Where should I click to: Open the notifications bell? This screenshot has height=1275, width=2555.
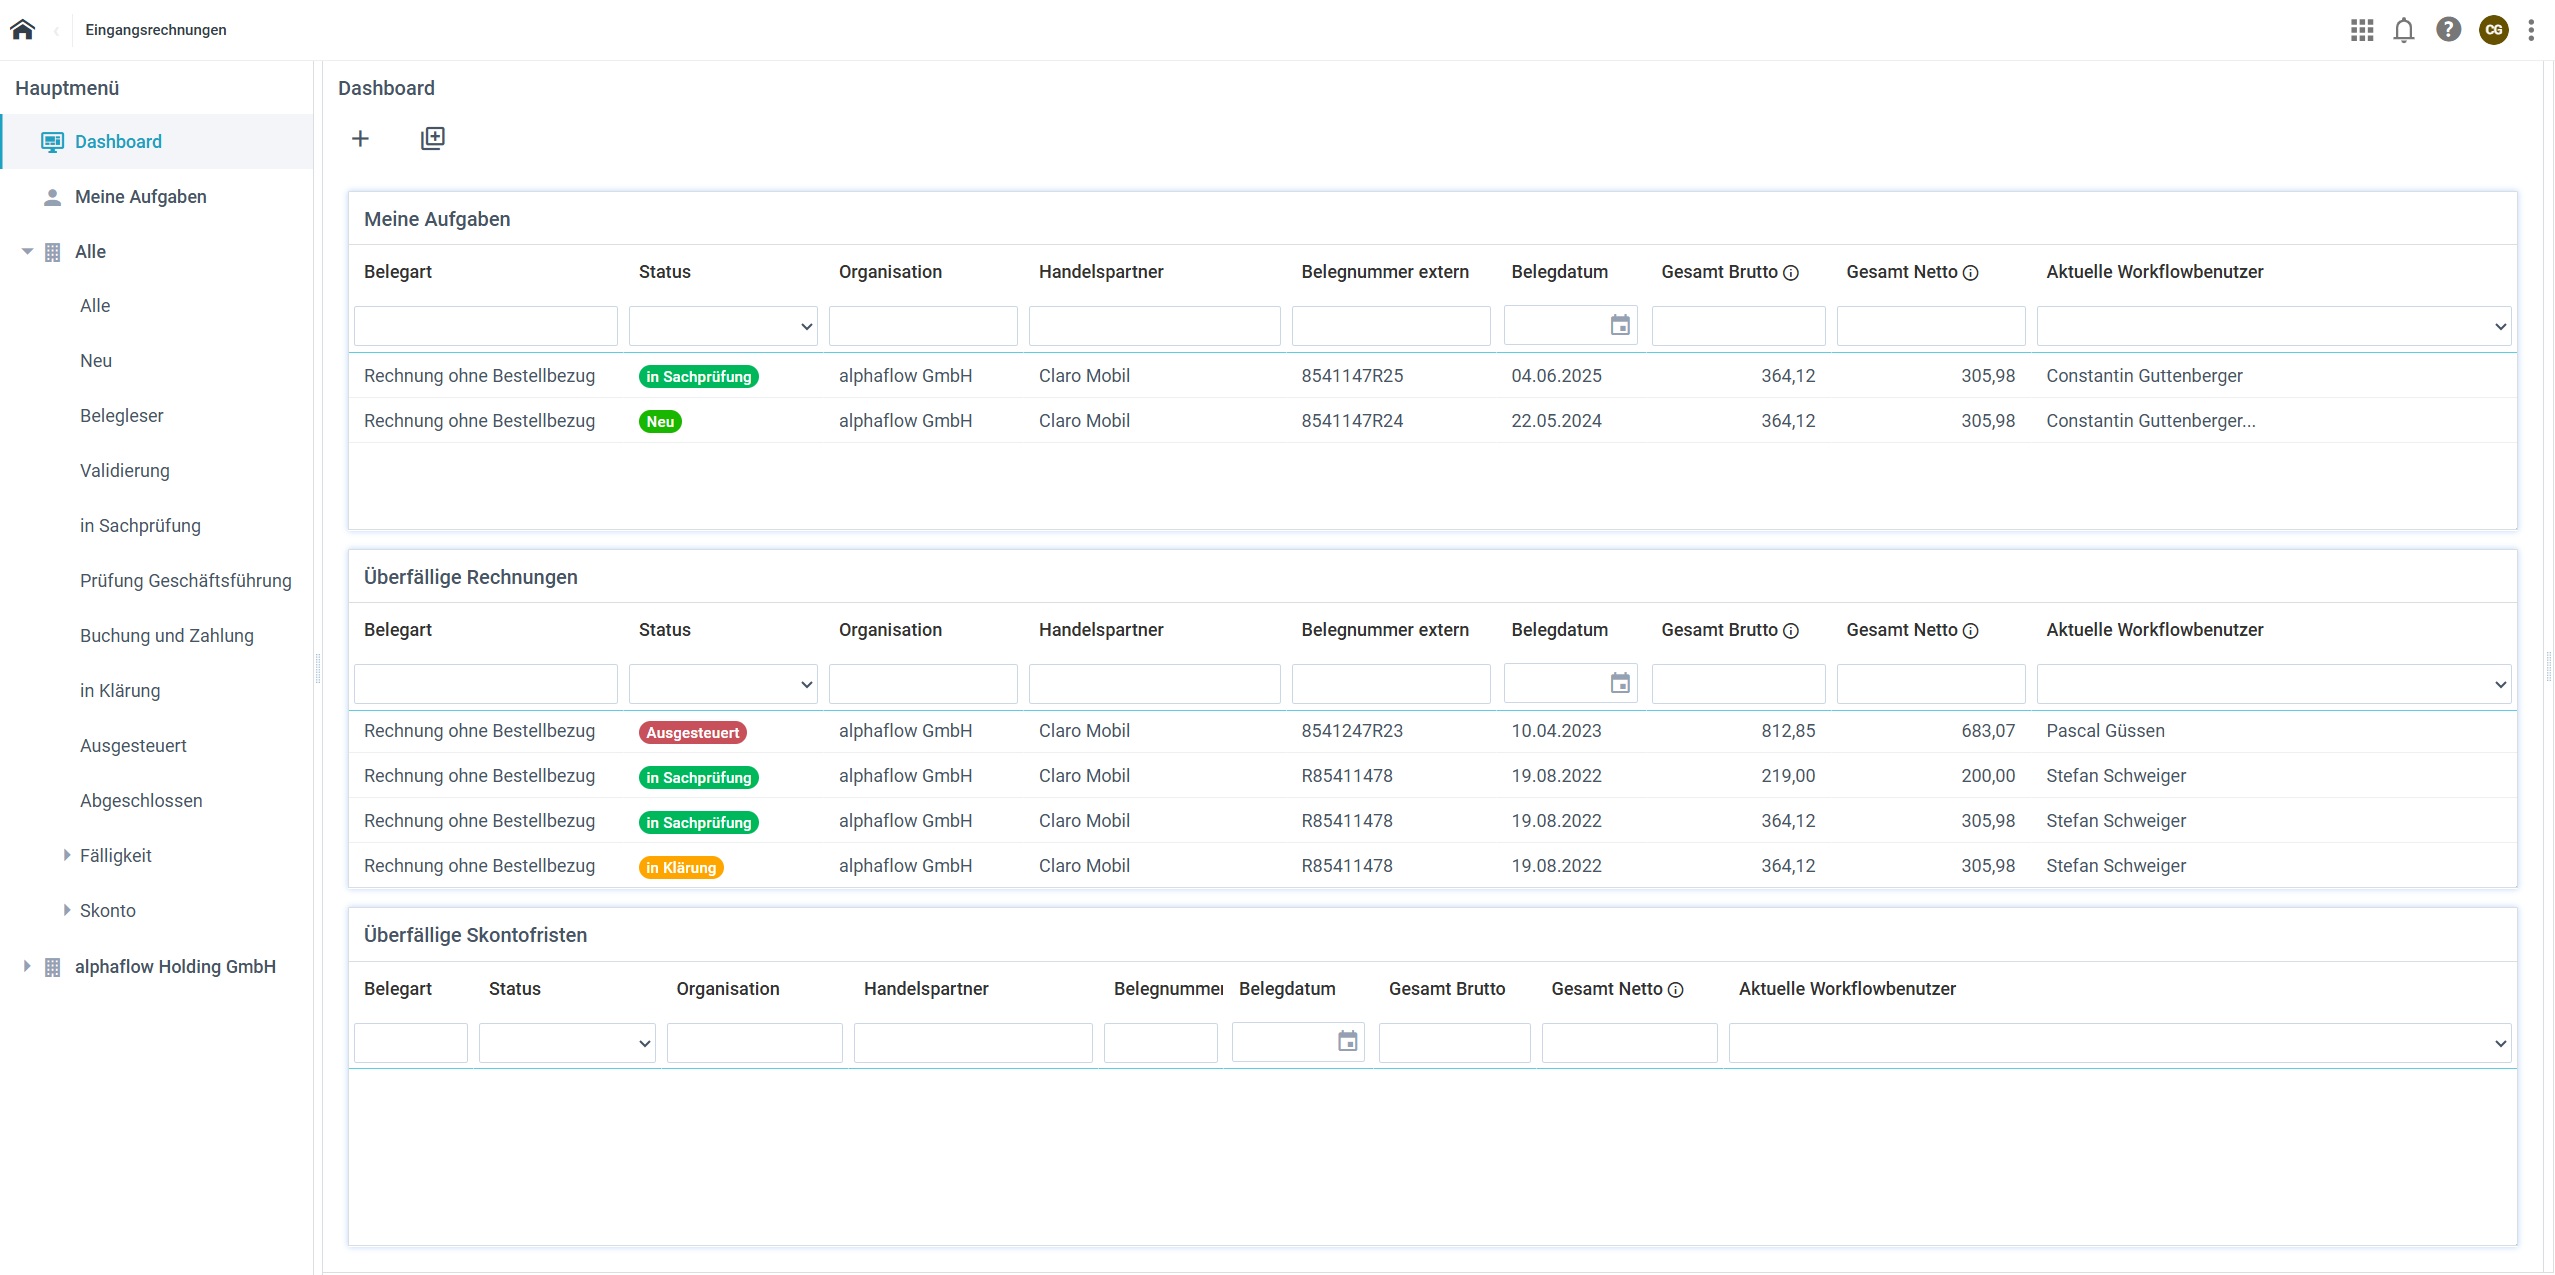point(2404,30)
